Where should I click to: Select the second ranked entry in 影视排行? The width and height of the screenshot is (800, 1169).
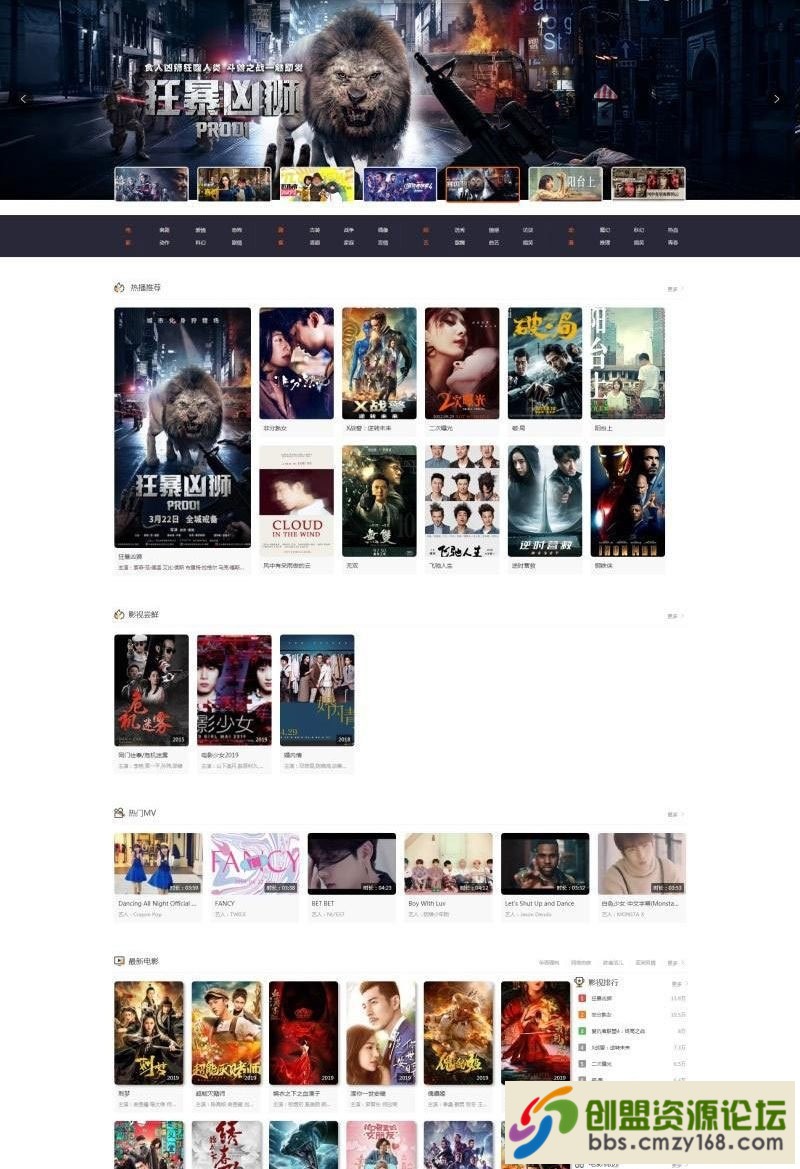632,1015
